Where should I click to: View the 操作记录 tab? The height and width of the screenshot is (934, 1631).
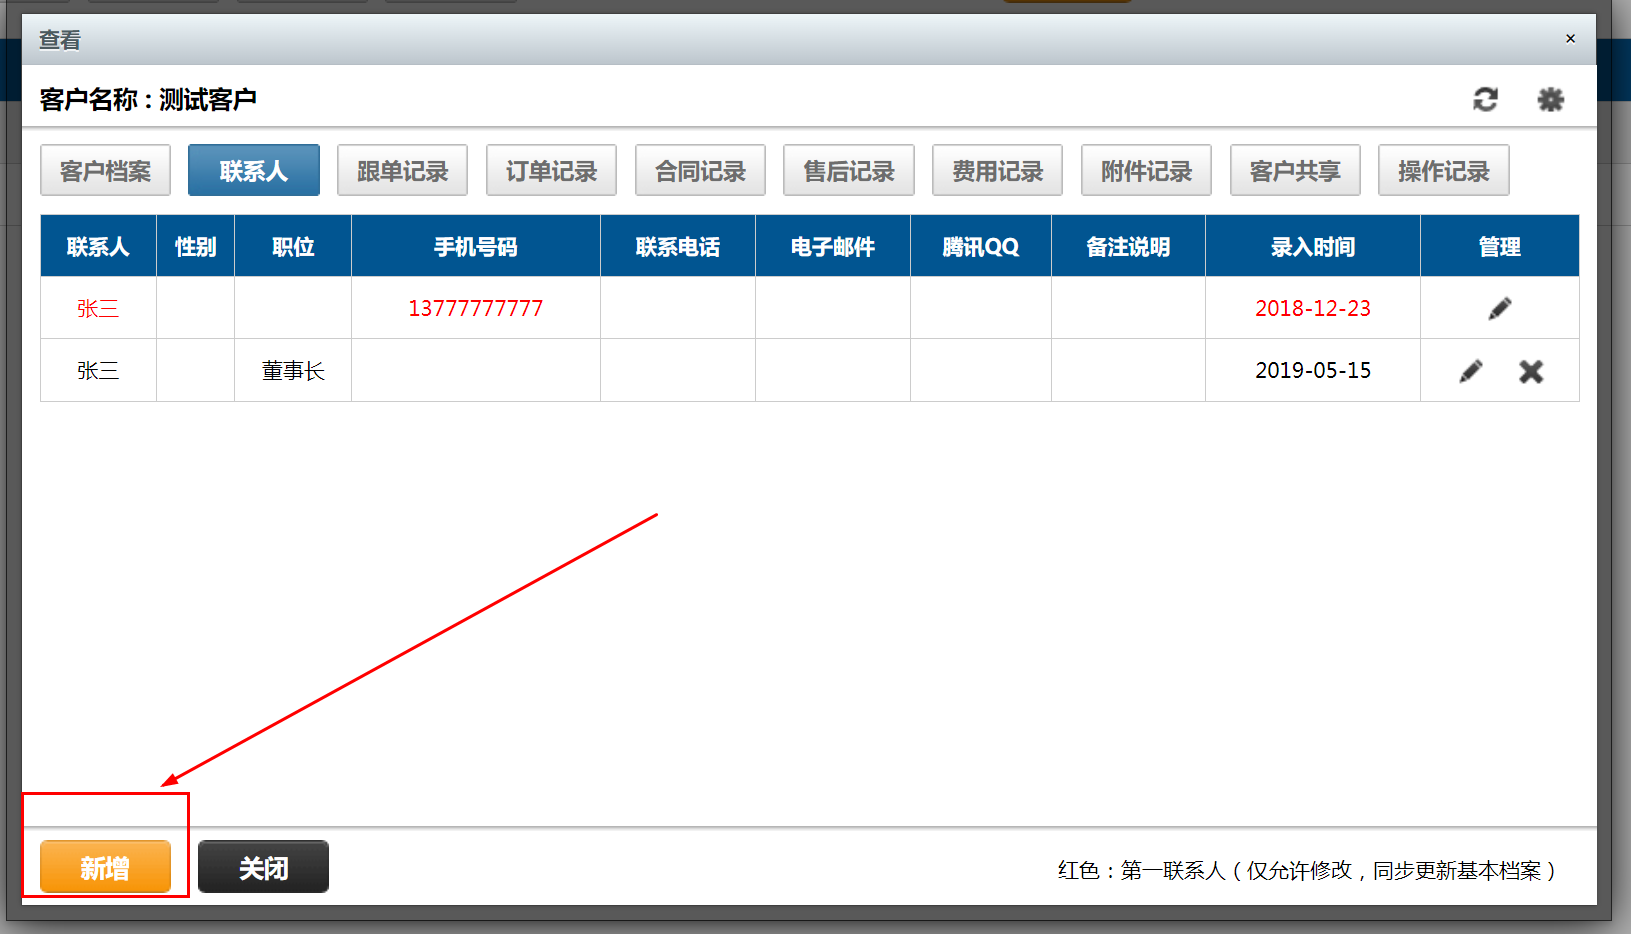1443,171
